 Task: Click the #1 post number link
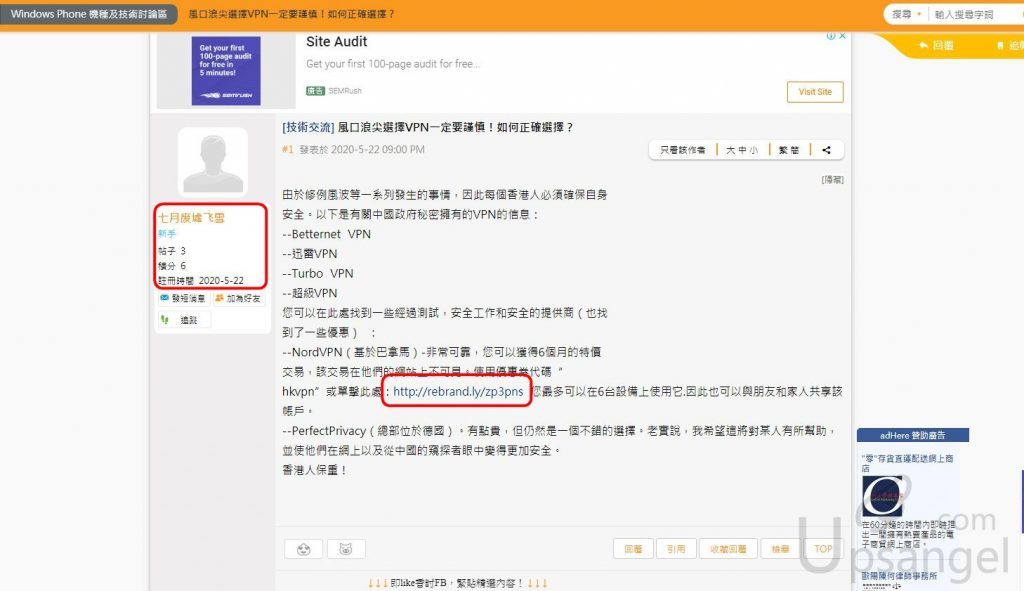click(287, 150)
